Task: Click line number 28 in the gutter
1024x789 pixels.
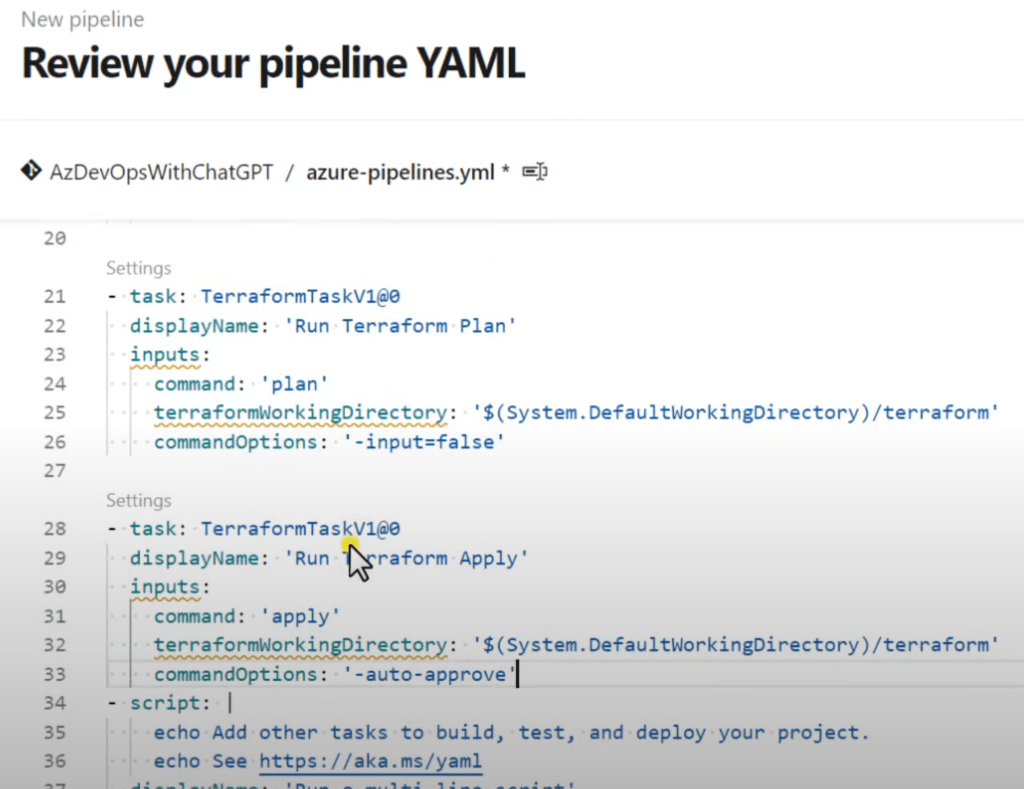Action: [55, 529]
